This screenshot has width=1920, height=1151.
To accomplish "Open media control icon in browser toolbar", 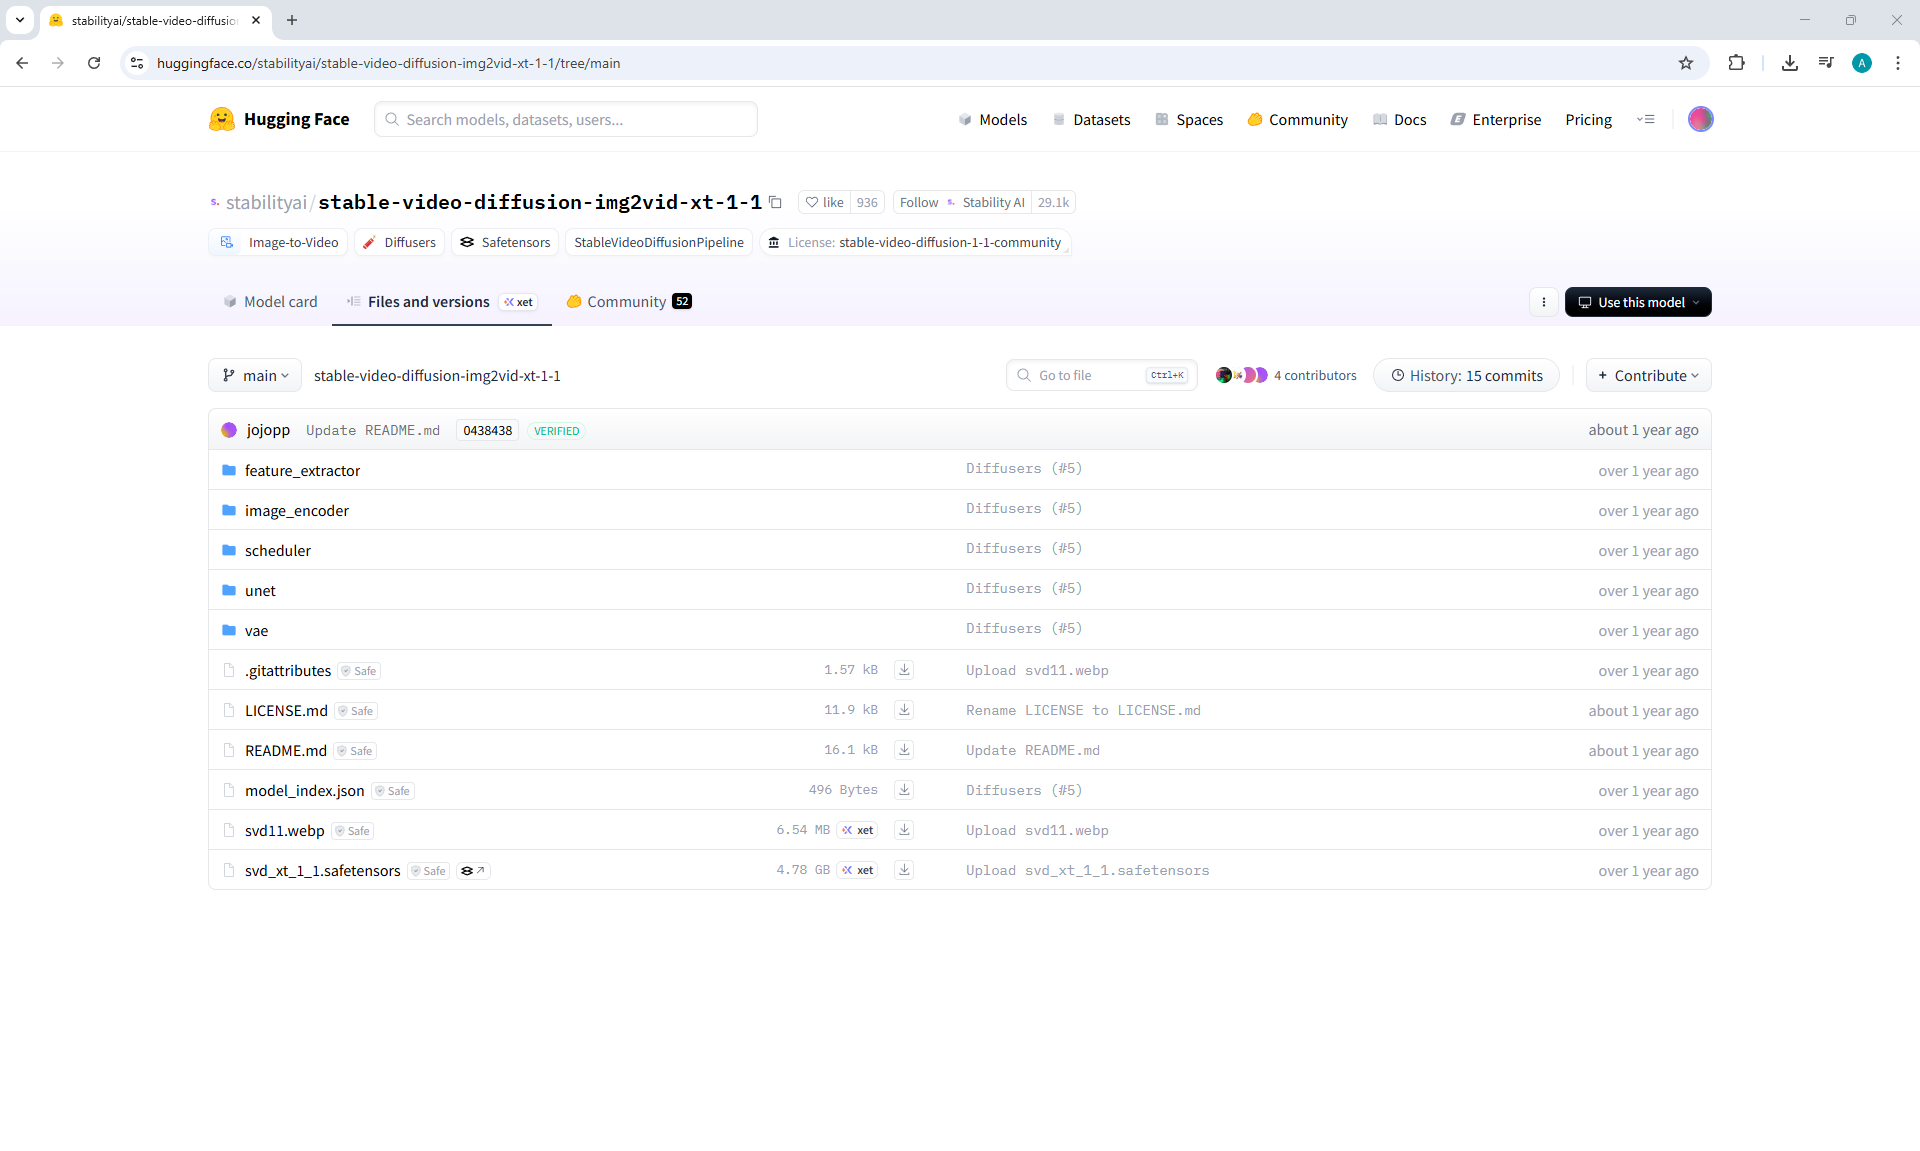I will [x=1826, y=63].
